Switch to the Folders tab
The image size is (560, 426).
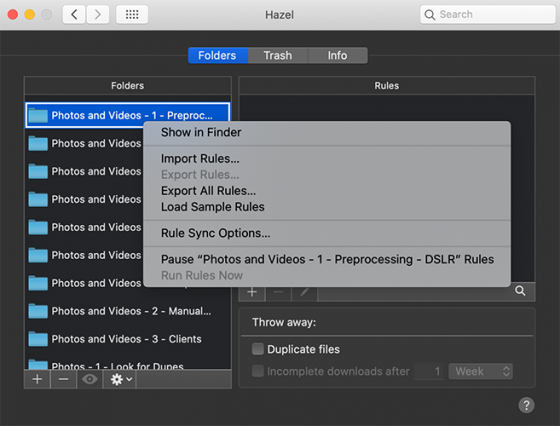(218, 56)
